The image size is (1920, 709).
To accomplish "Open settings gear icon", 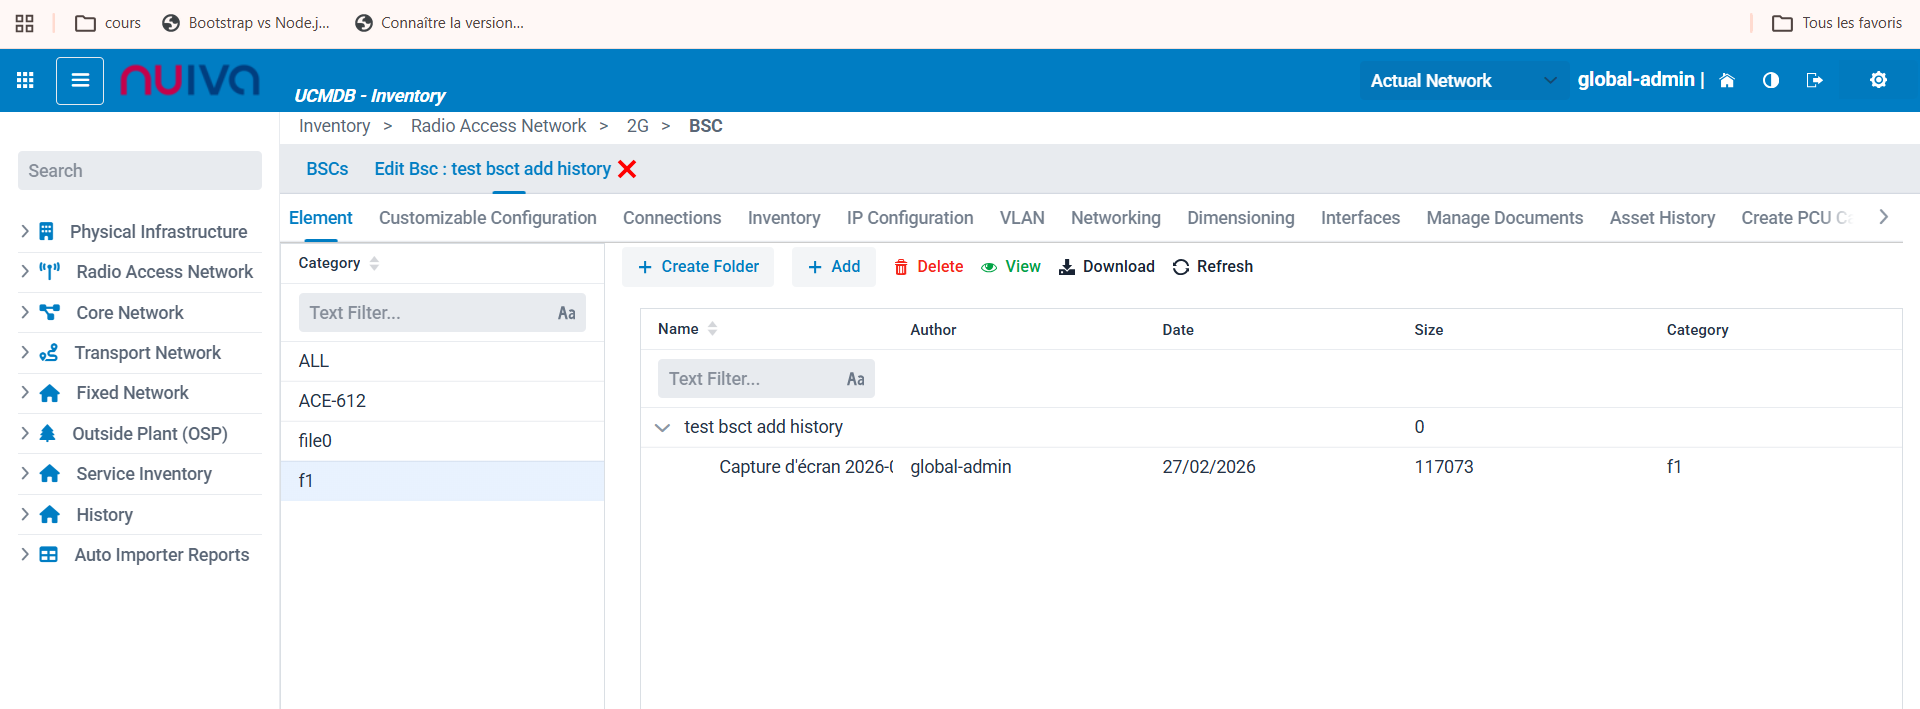I will 1878,80.
